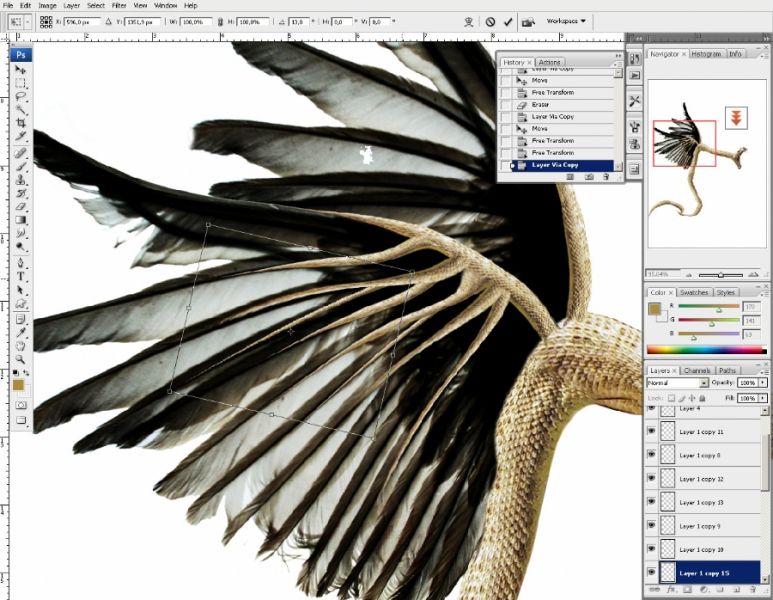Image resolution: width=773 pixels, height=600 pixels.
Task: Hide Layer 1 copy 10
Action: click(x=651, y=549)
